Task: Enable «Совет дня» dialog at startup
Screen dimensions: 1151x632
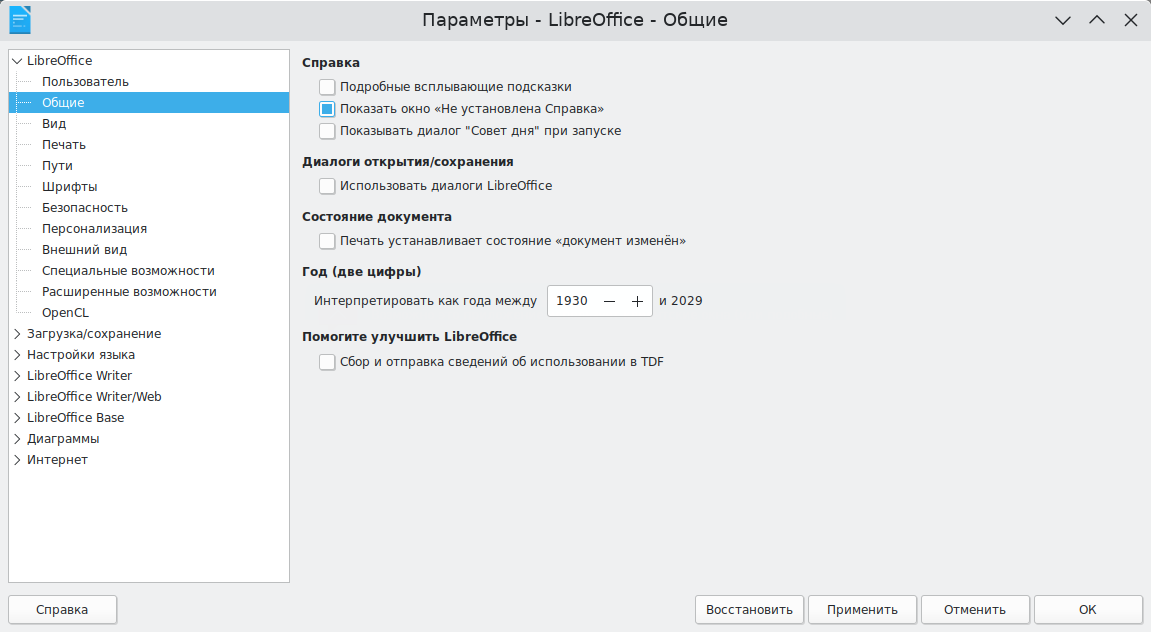Action: click(327, 131)
